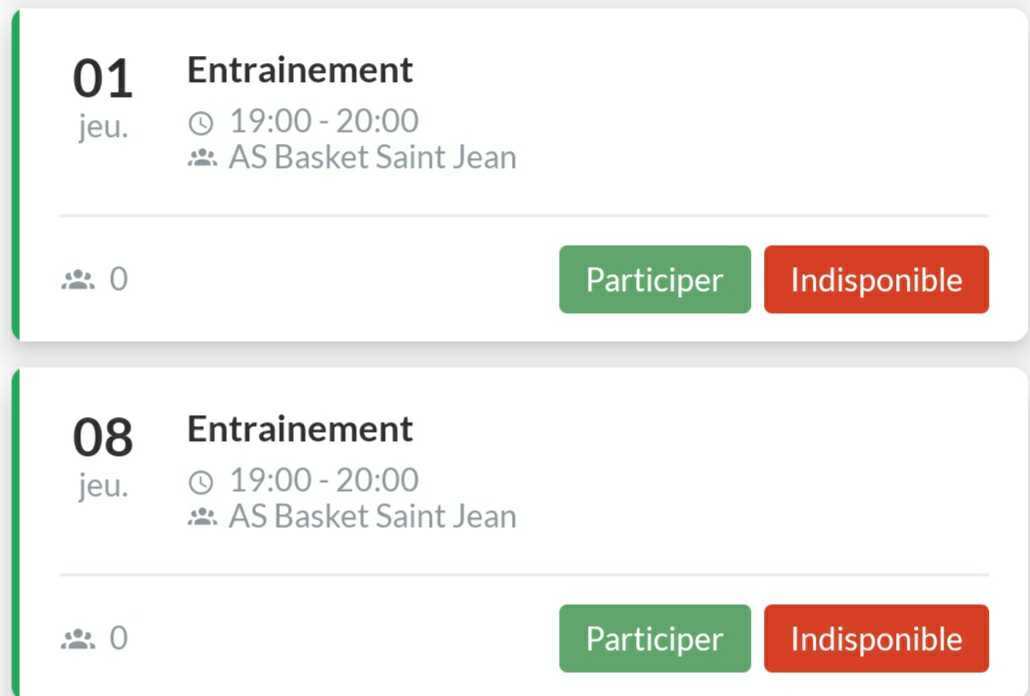Select the 19:00 - 20:00 time on 01 card
1030x696 pixels.
[324, 122]
